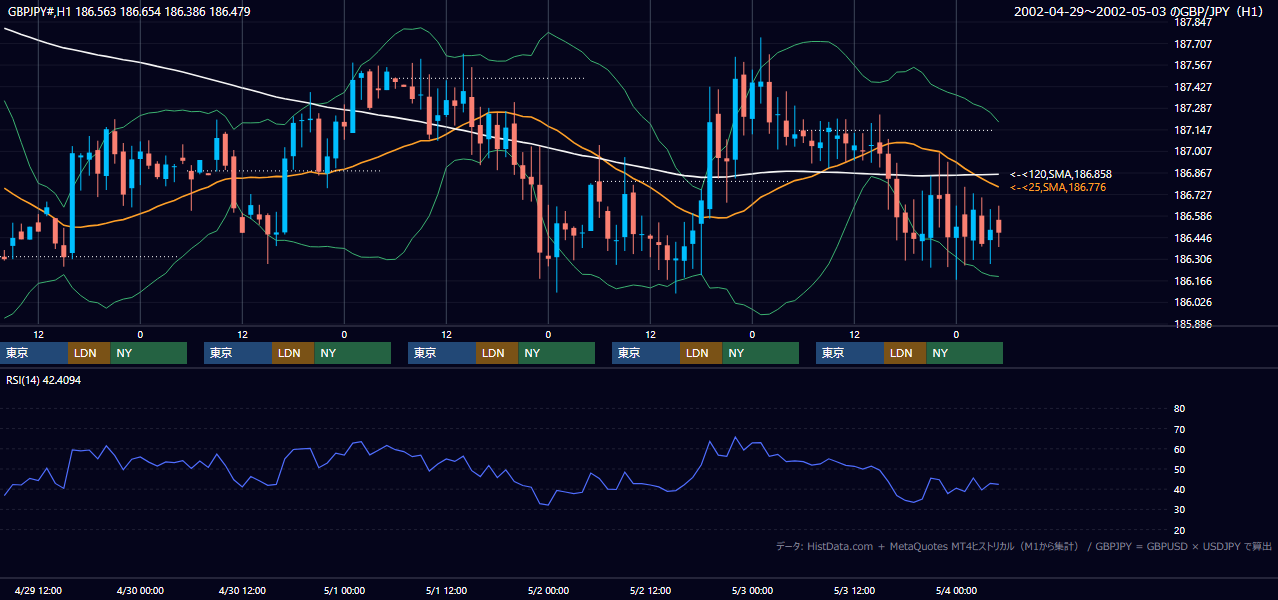The height and width of the screenshot is (600, 1278).
Task: Click price axis value 186.306
Action: tap(1192, 259)
